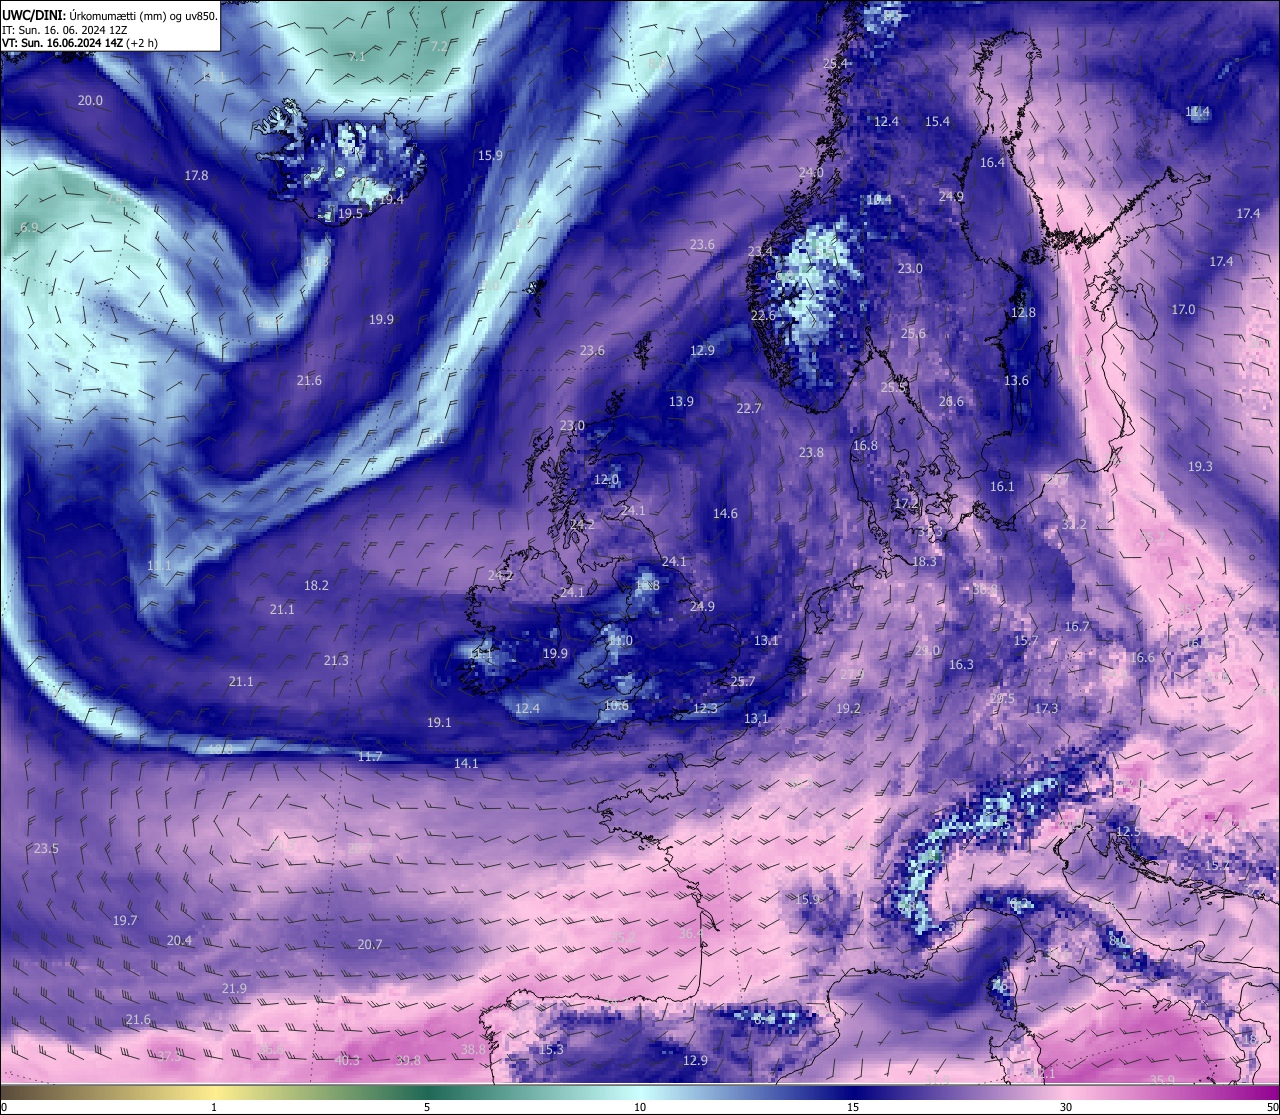Viewport: 1280px width, 1115px height.
Task: Click the 12.8 value label
Action: click(x=1023, y=313)
